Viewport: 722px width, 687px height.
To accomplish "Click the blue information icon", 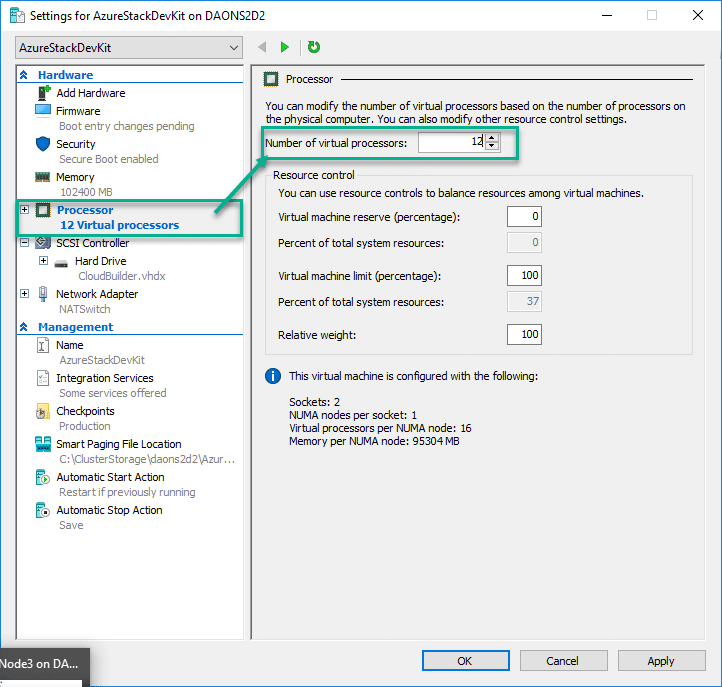I will [273, 376].
